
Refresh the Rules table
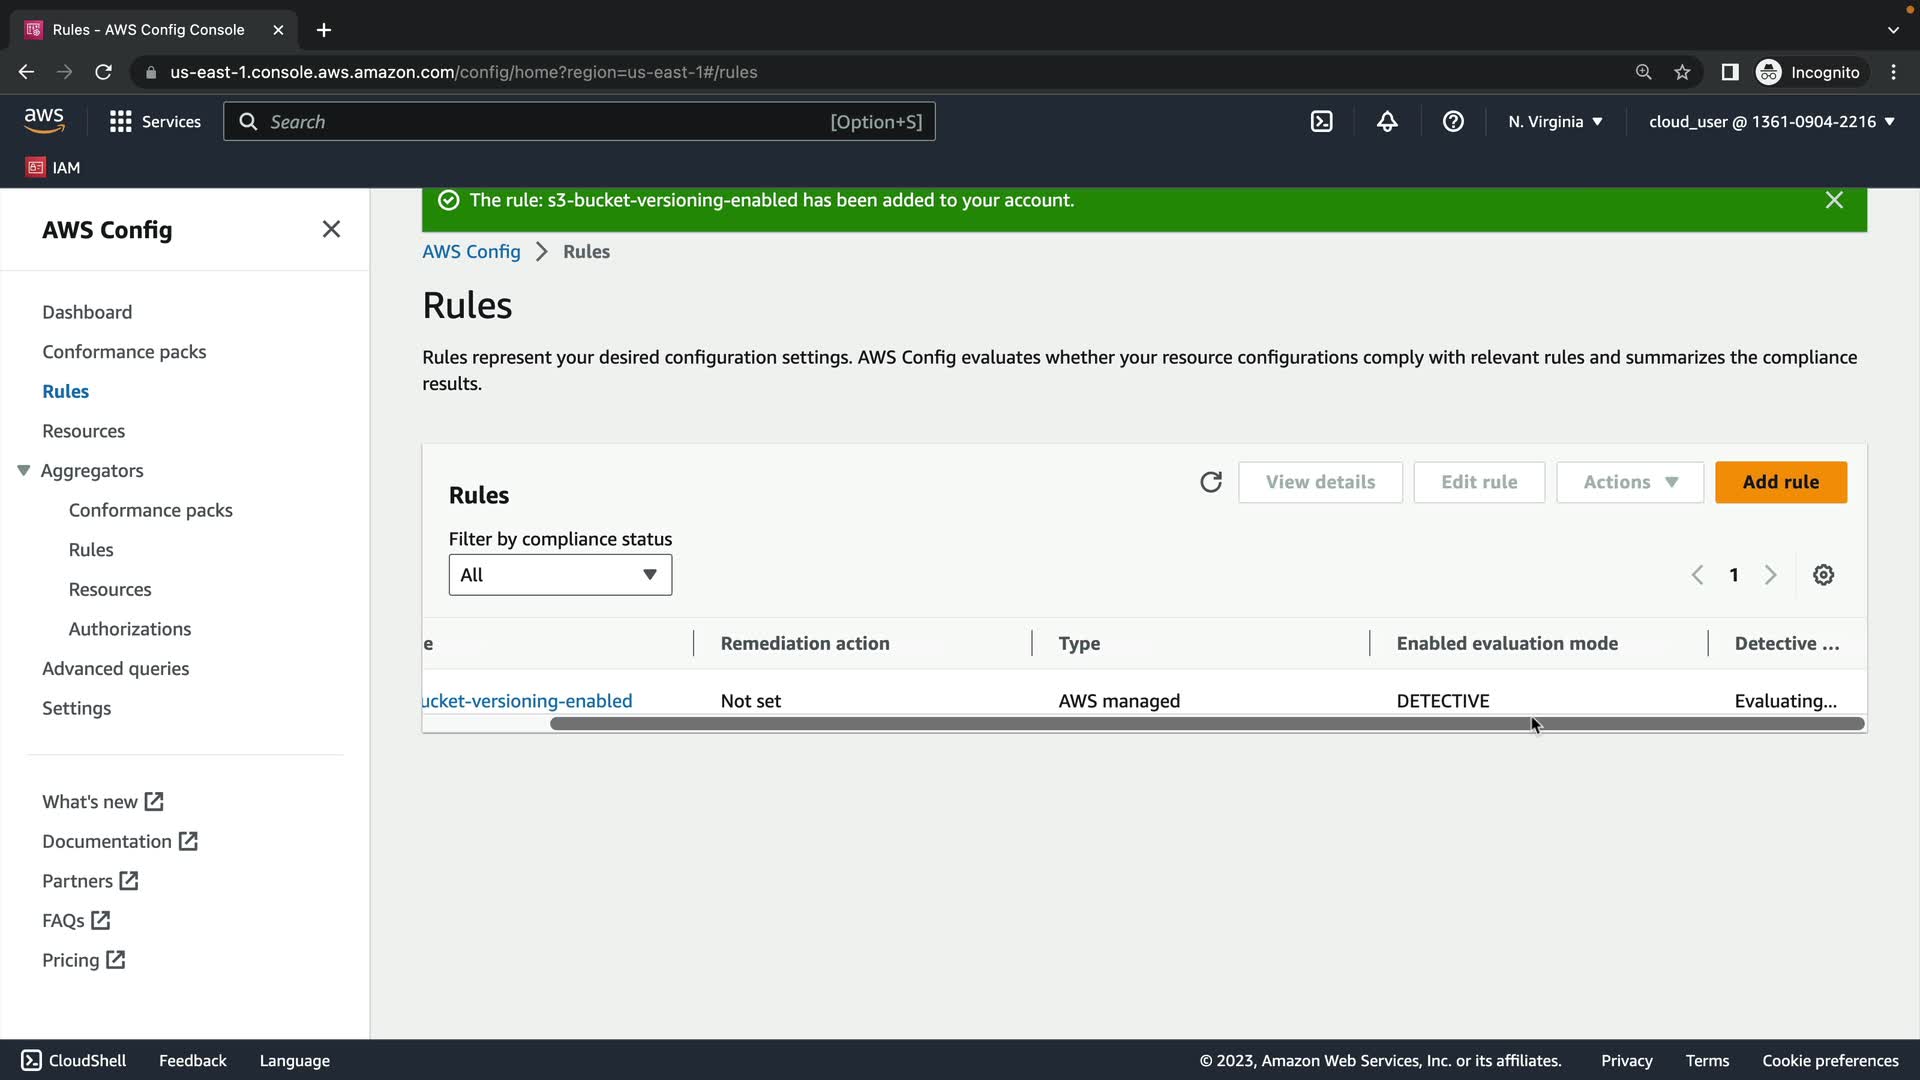(x=1210, y=482)
